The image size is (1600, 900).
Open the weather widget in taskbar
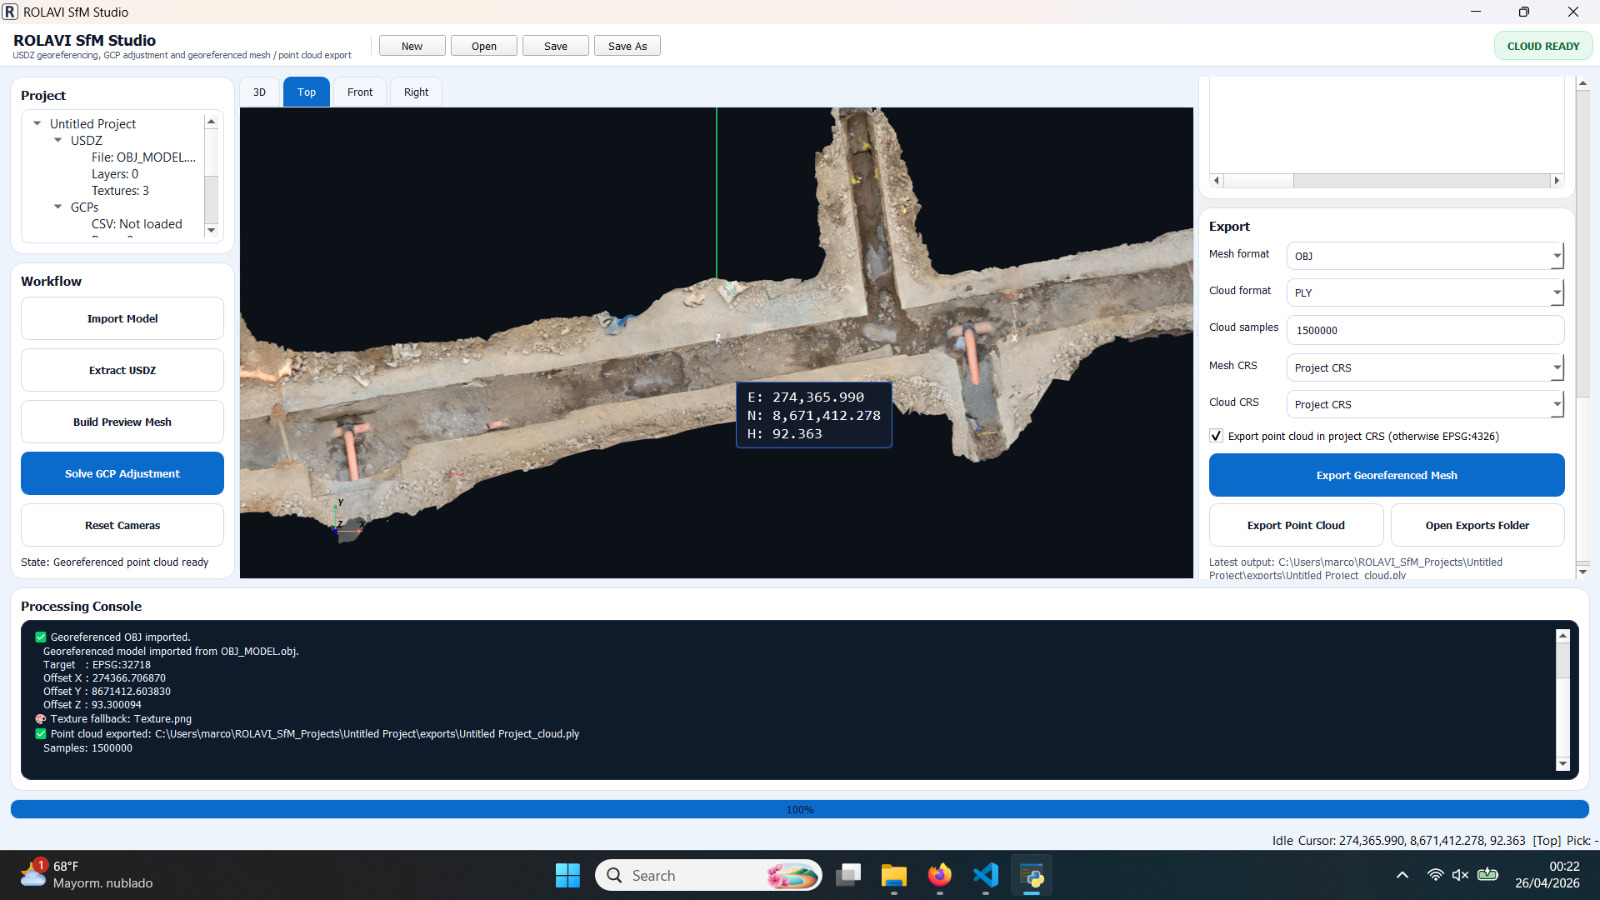tap(87, 875)
